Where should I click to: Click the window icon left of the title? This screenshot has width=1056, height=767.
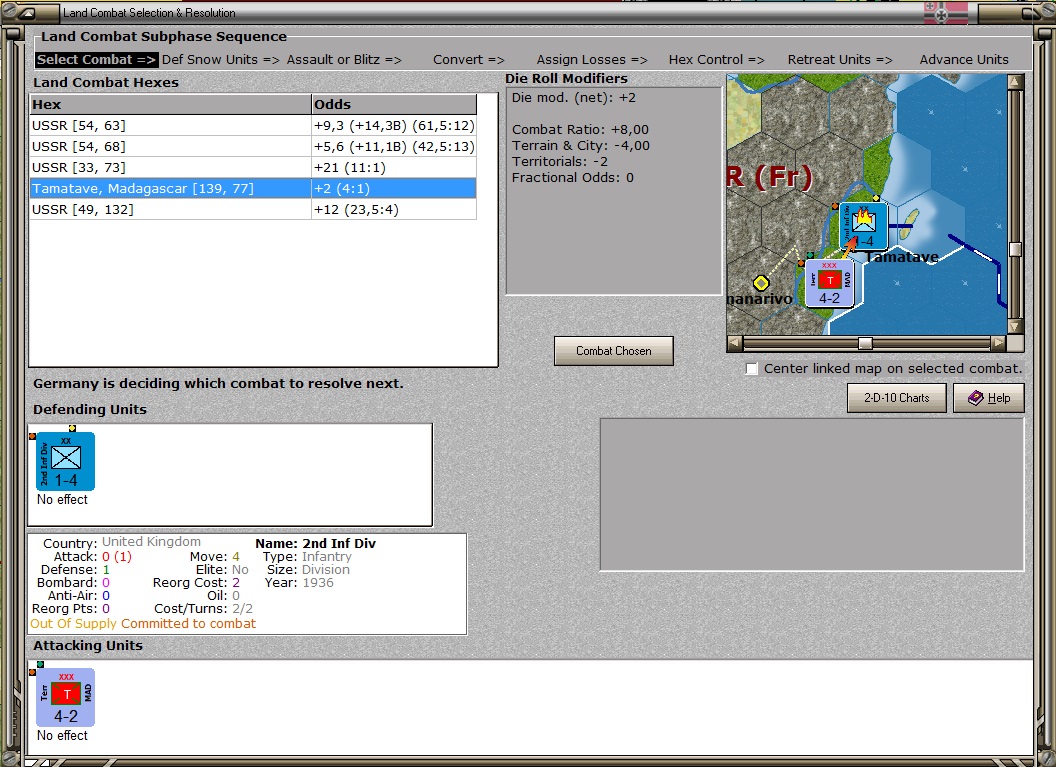coord(27,13)
